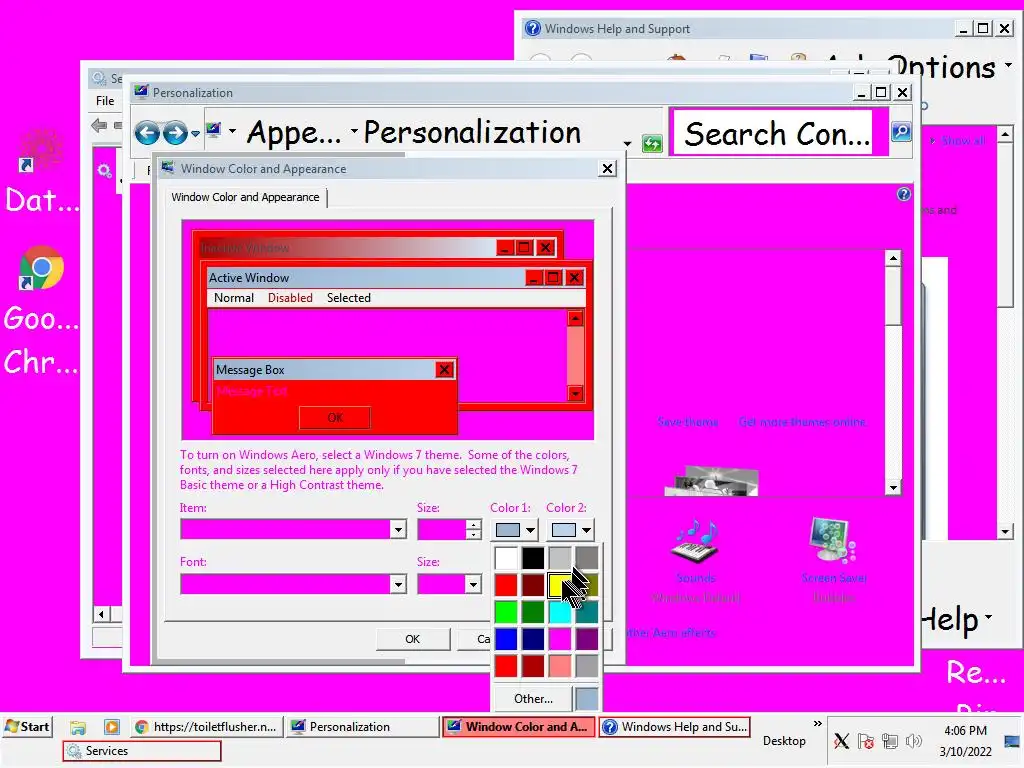
Task: Open the address bar history dropdown
Action: coord(627,143)
